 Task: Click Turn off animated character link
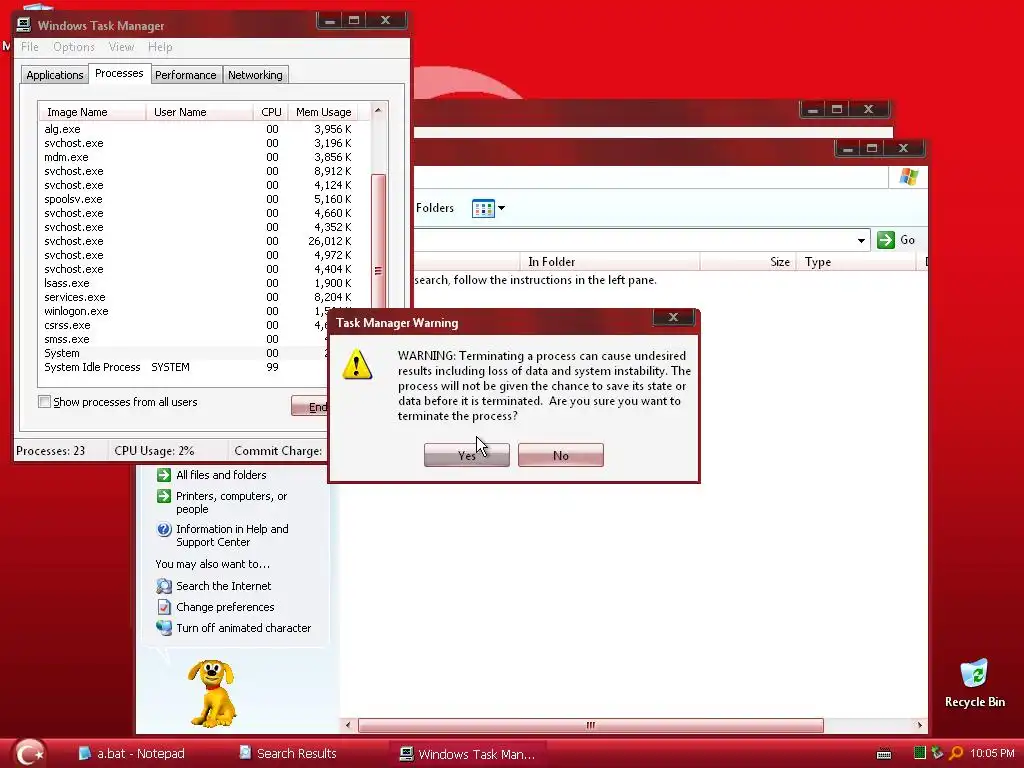244,628
